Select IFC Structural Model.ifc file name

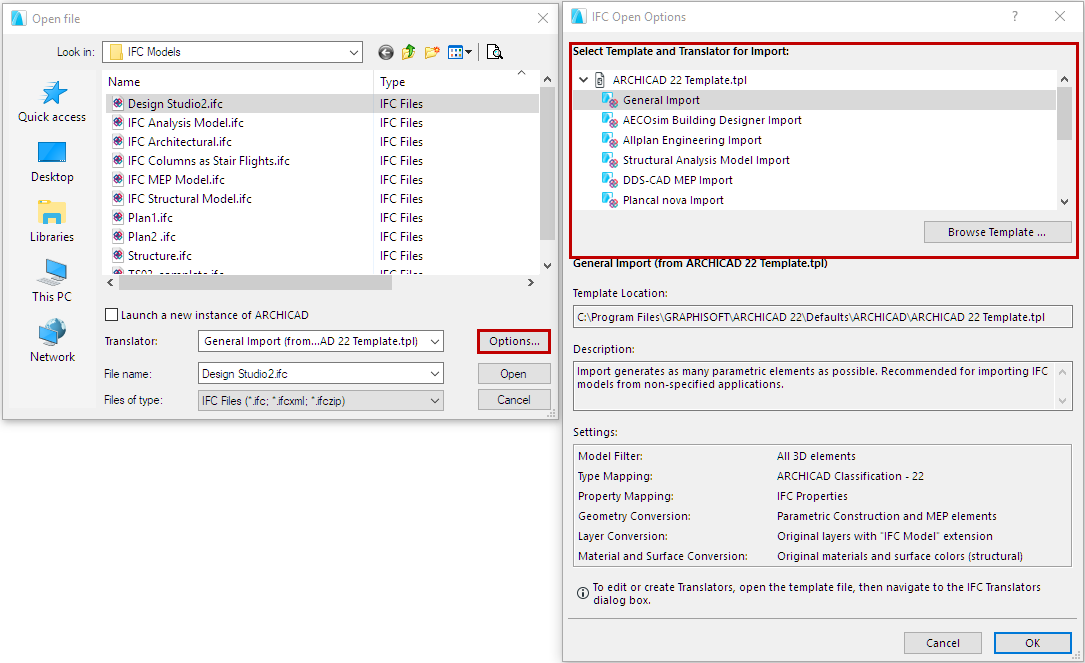190,199
